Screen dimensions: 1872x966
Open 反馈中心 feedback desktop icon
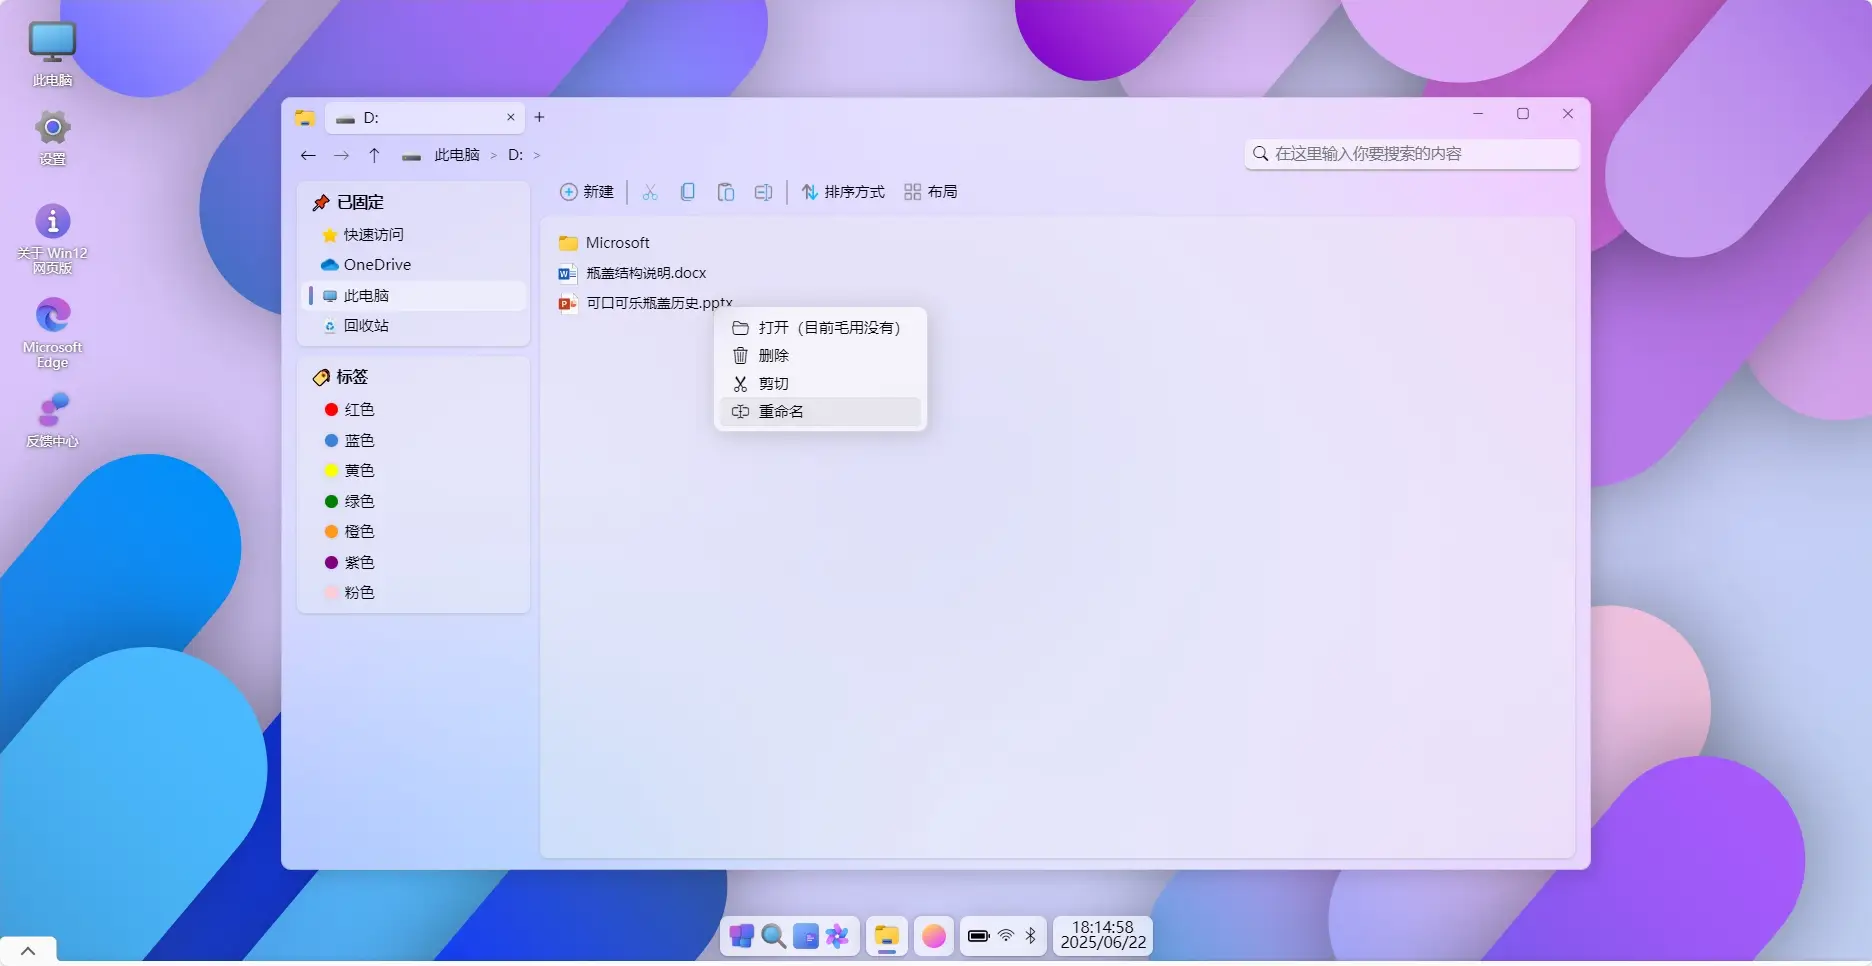pos(52,420)
